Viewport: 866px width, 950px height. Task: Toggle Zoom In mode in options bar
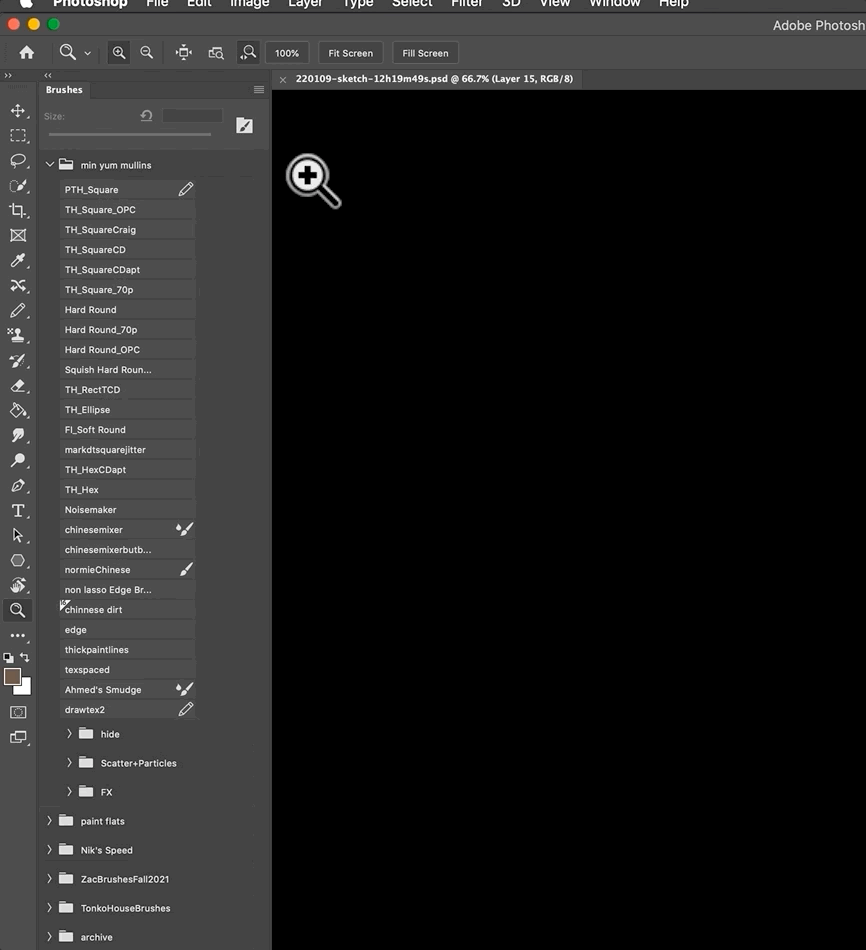click(119, 53)
